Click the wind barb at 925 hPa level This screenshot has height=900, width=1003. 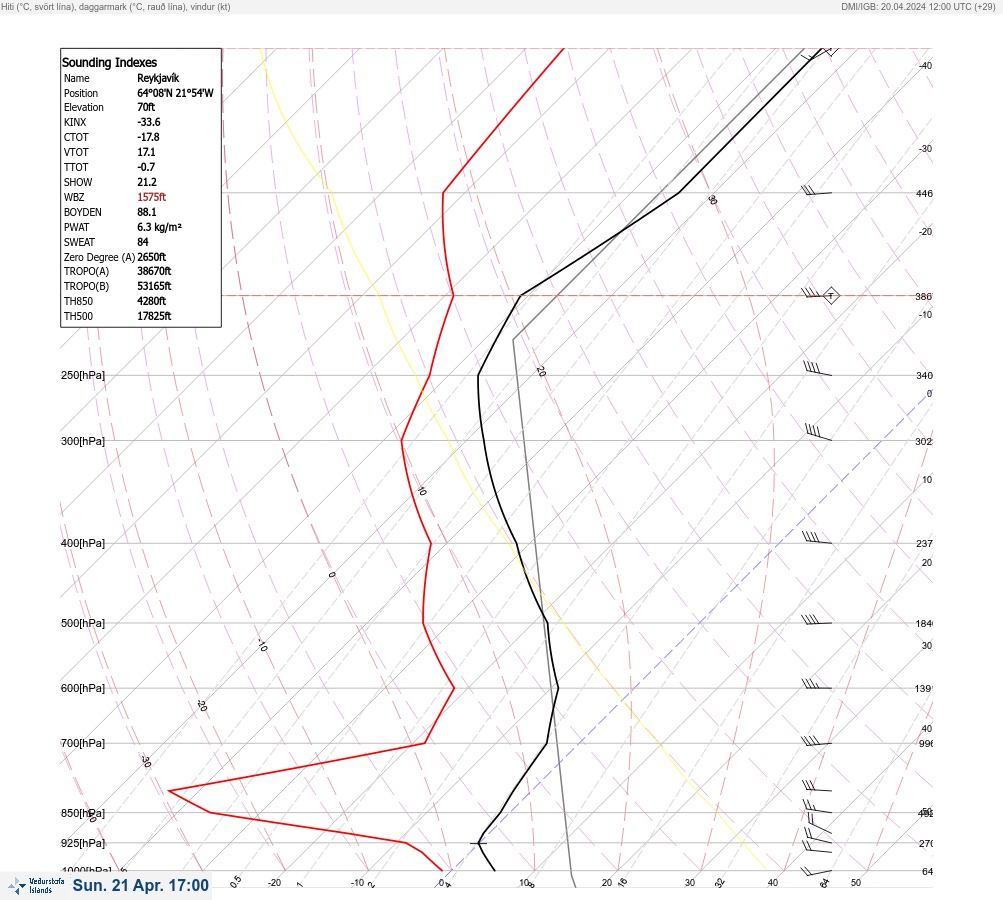(817, 835)
